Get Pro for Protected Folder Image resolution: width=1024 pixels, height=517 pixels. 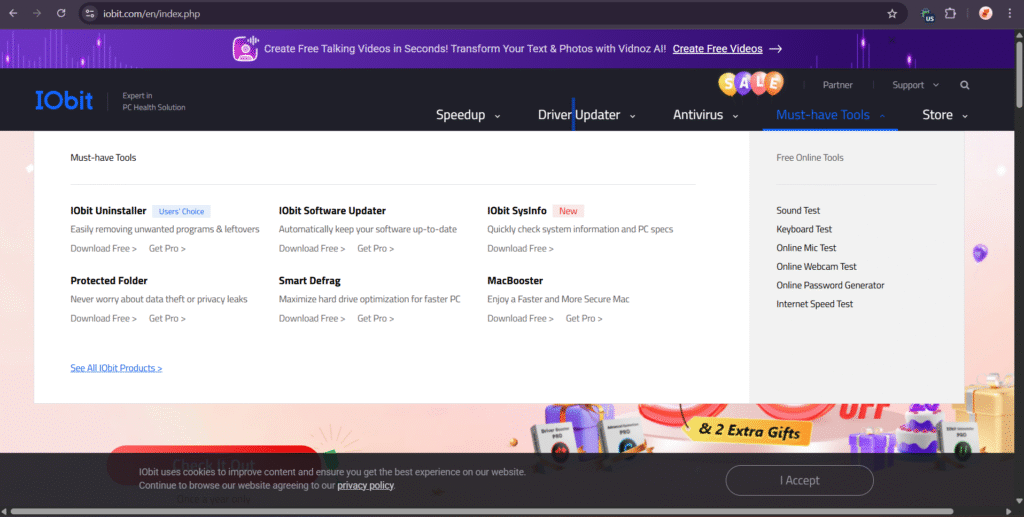pyautogui.click(x=167, y=319)
